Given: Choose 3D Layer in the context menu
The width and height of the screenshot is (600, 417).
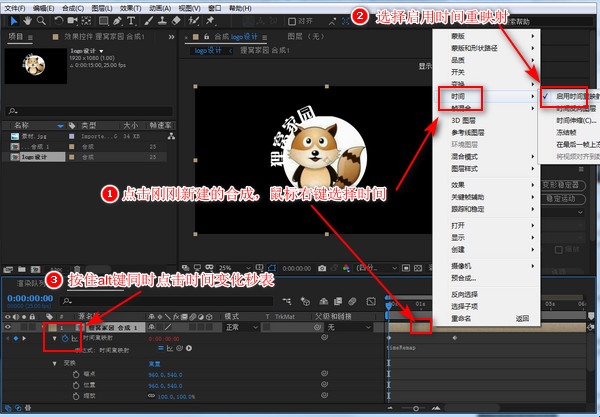Looking at the screenshot, I should [486, 121].
